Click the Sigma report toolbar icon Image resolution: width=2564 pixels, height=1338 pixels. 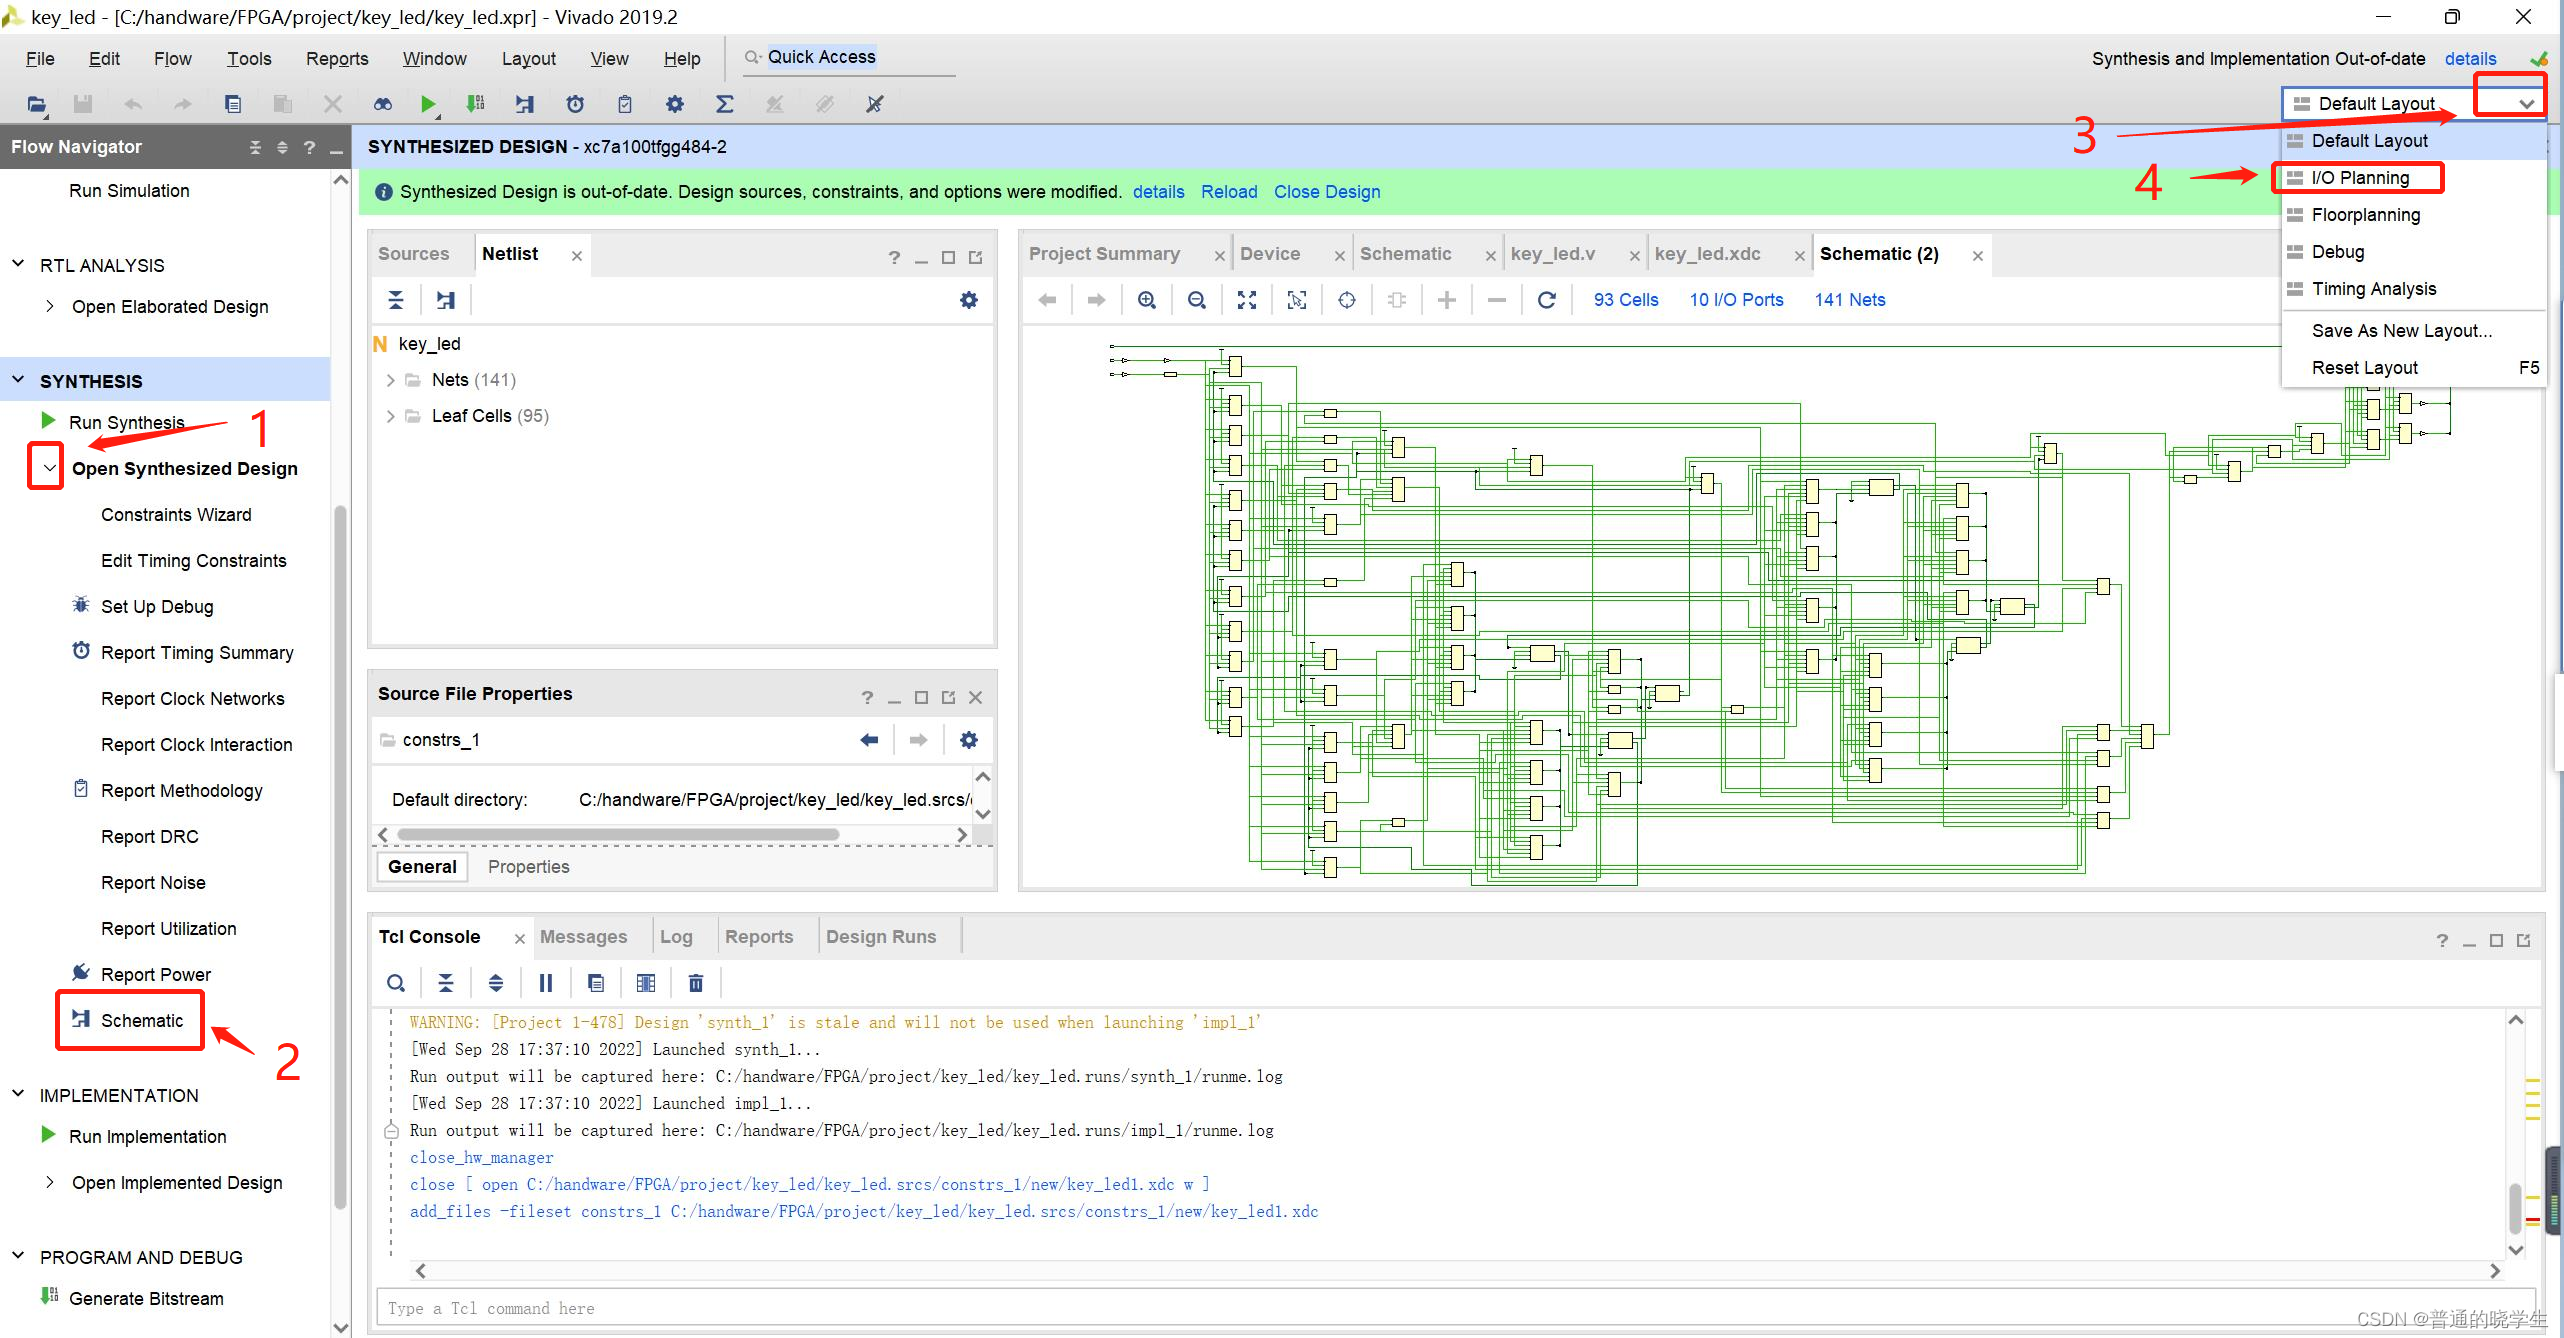point(725,104)
